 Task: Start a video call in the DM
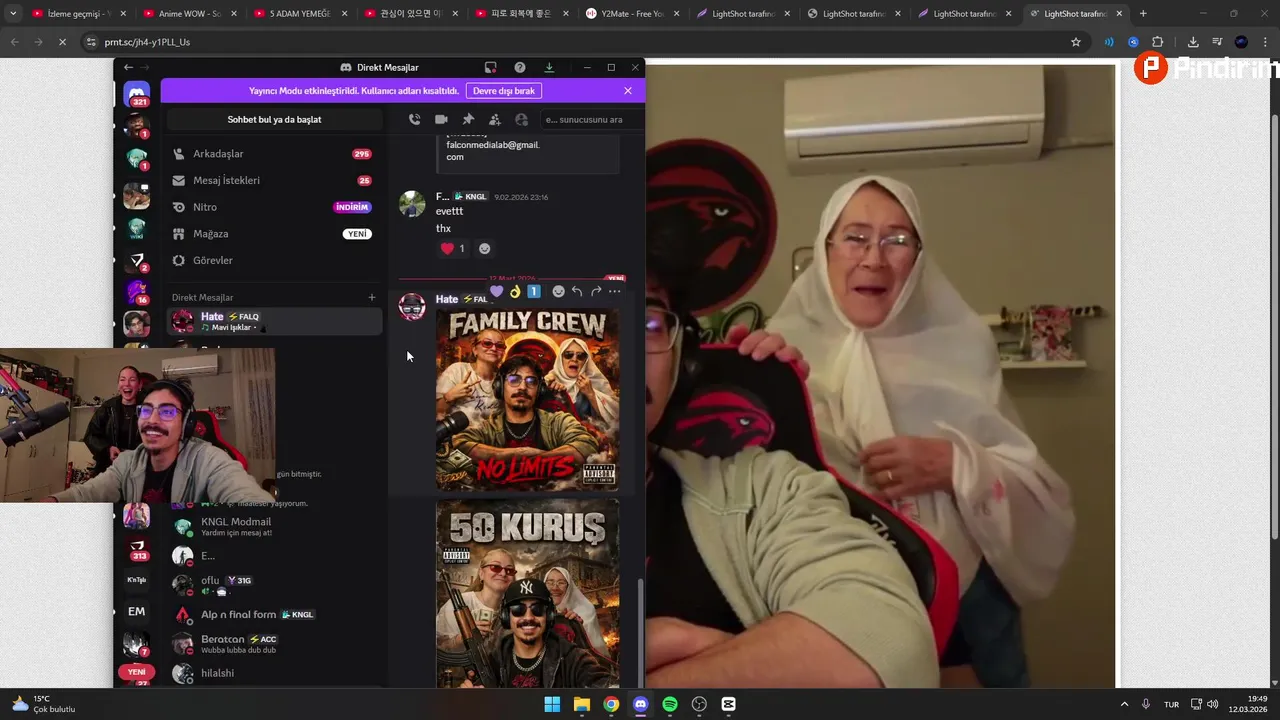tap(441, 119)
